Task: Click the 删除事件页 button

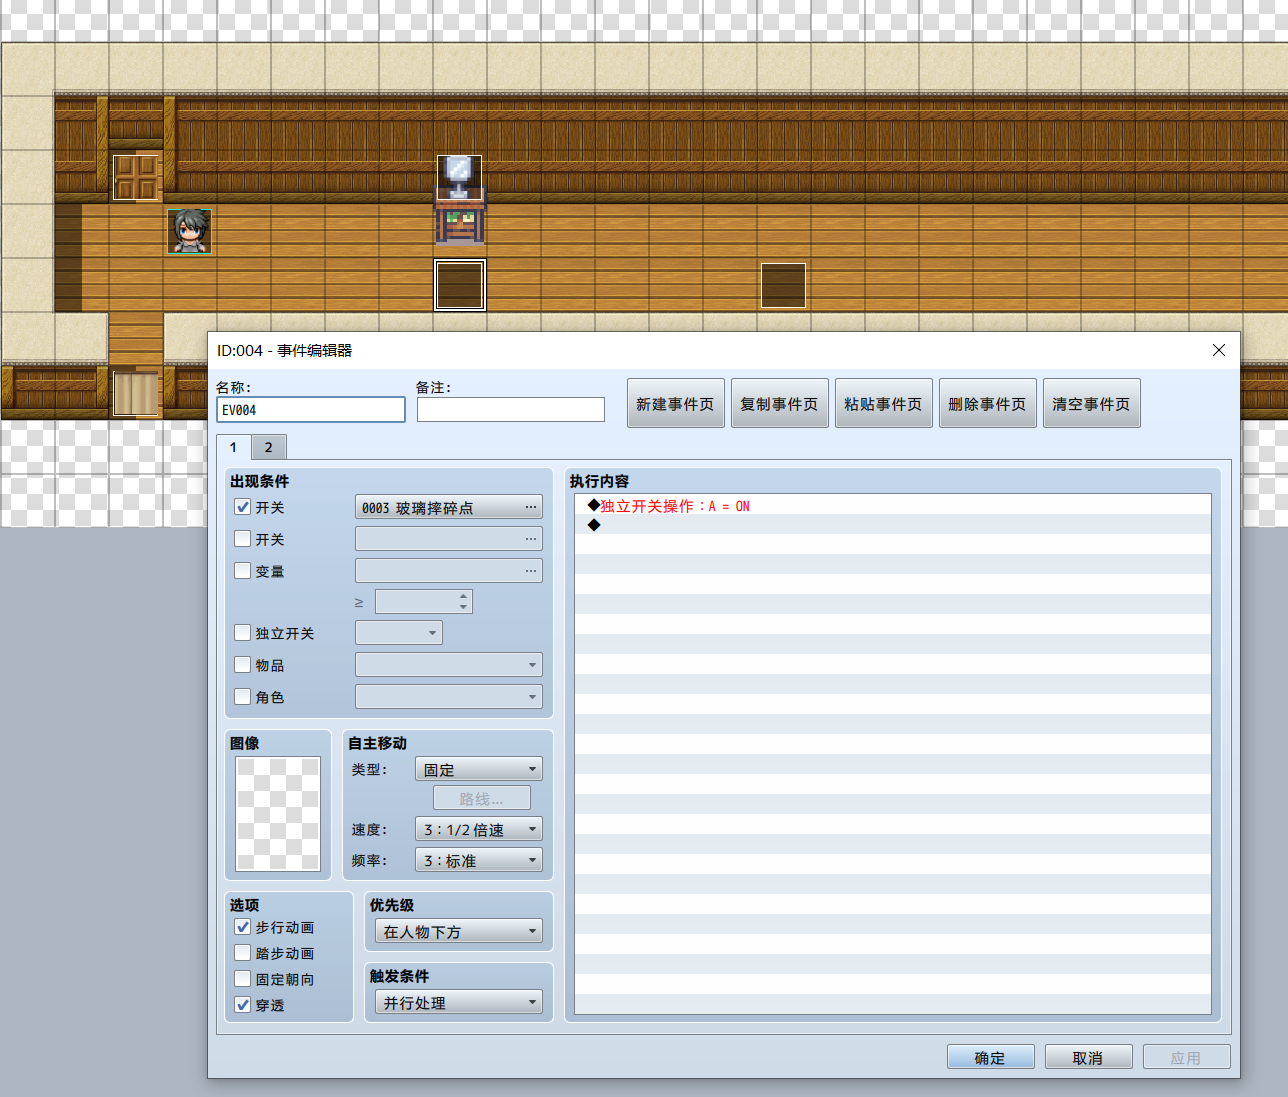Action: click(988, 403)
